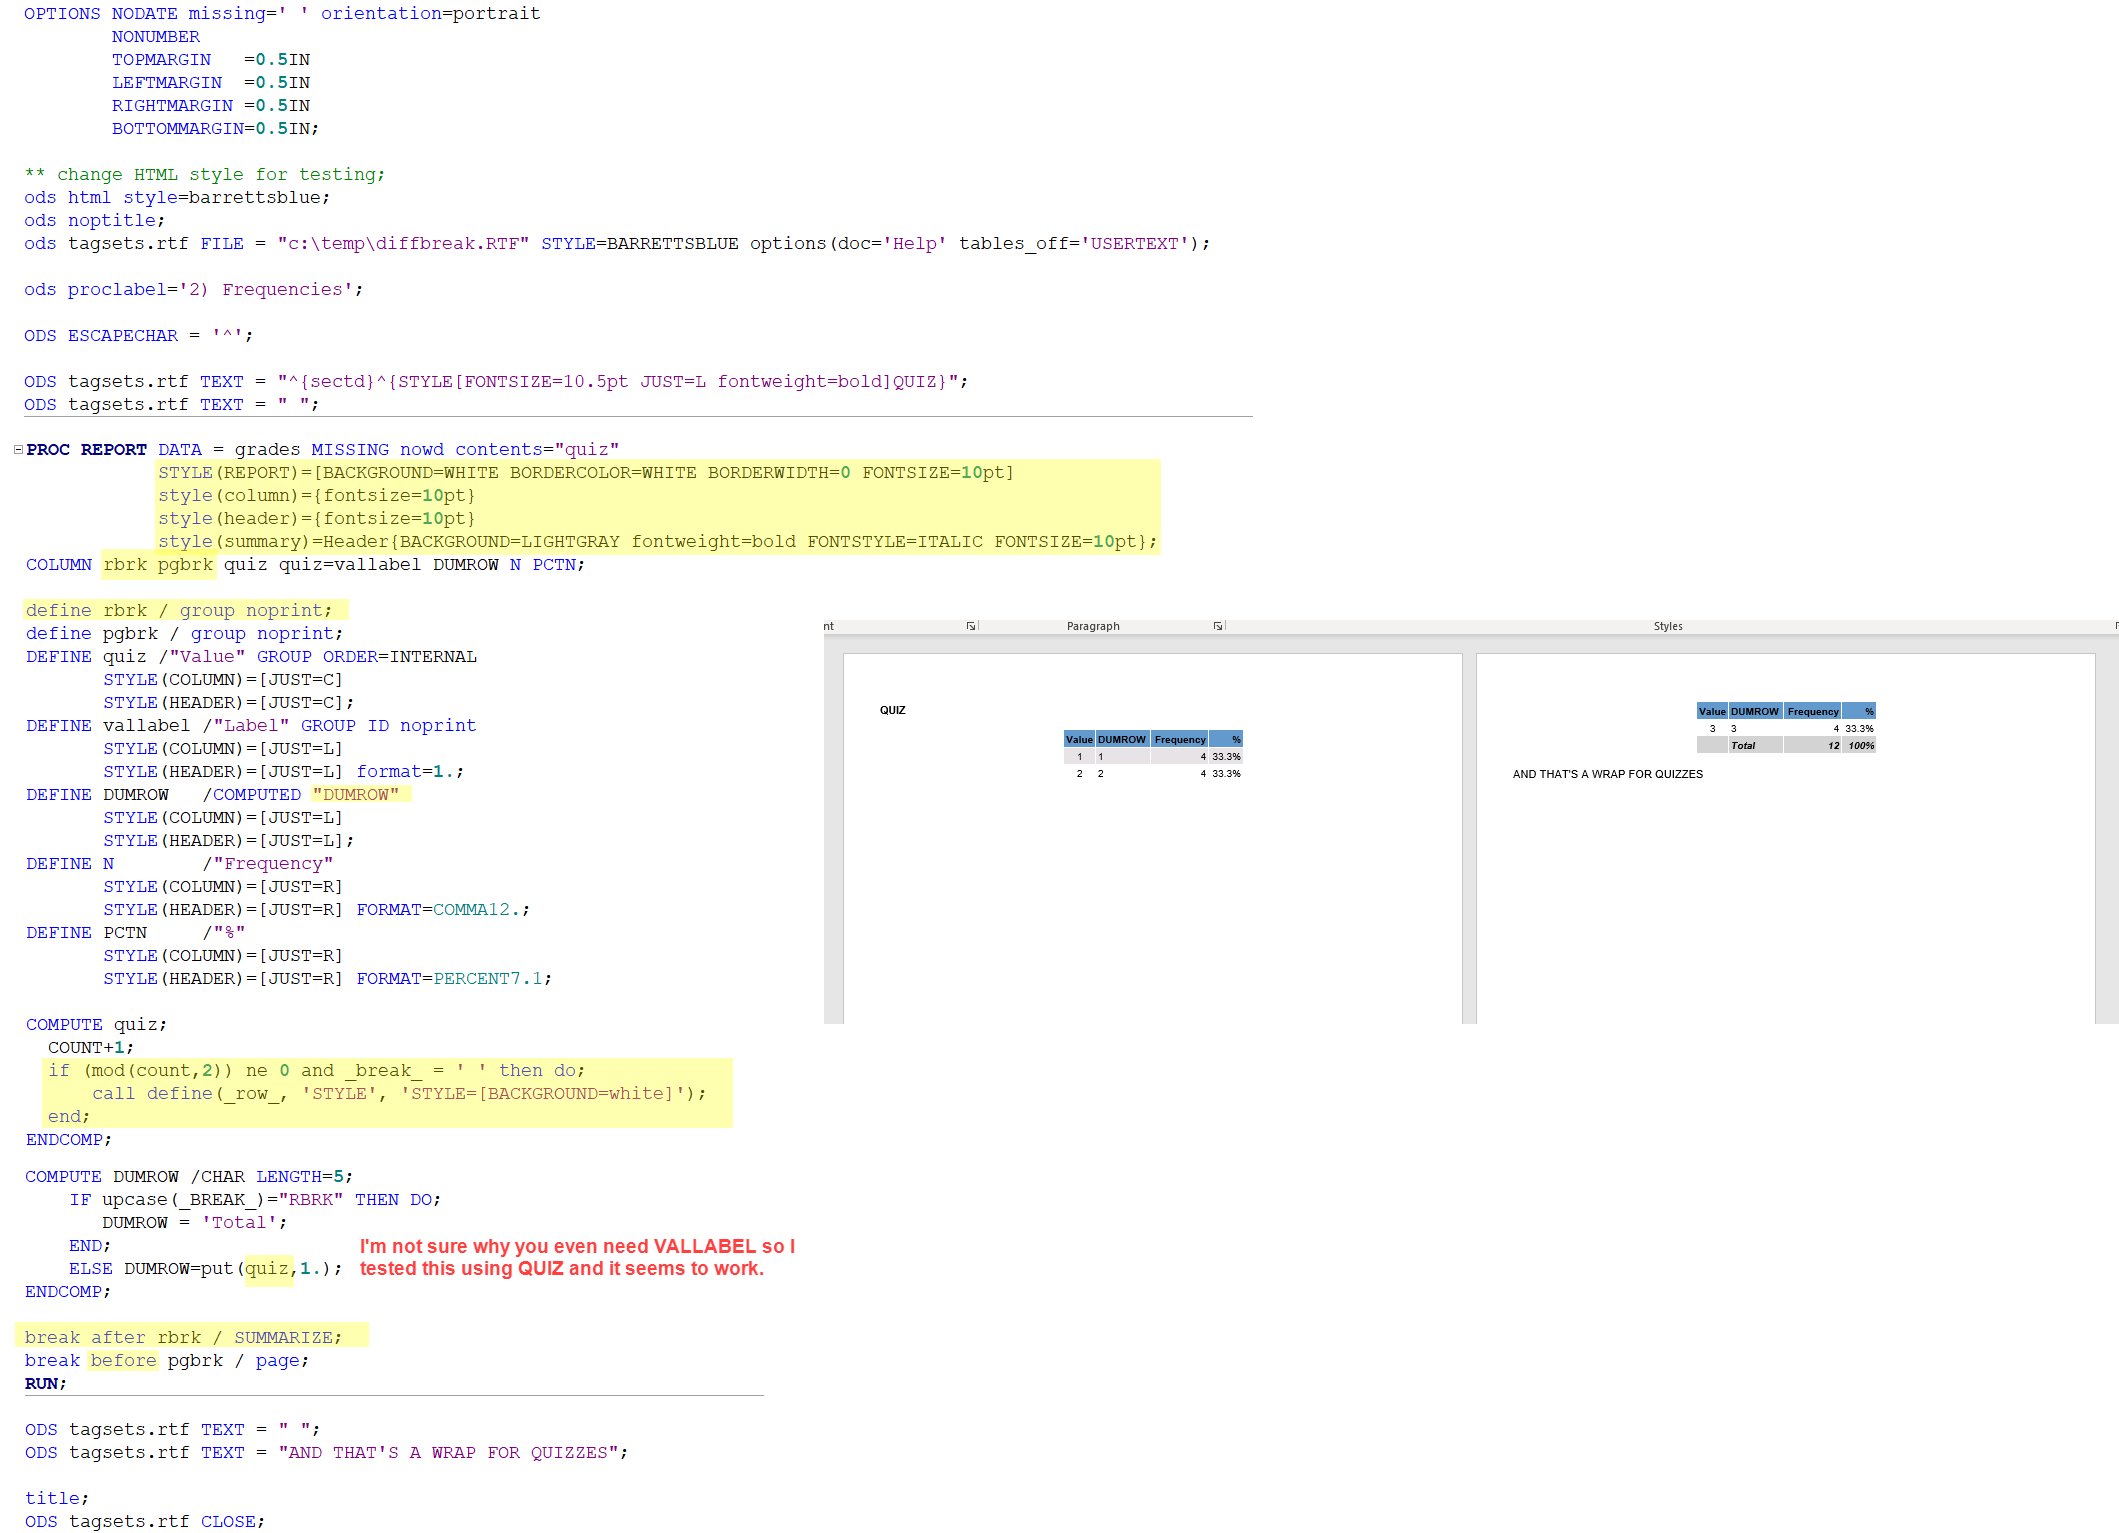Collapse the PROC REPORT code block
This screenshot has height=1533, width=2119.
(x=18, y=450)
